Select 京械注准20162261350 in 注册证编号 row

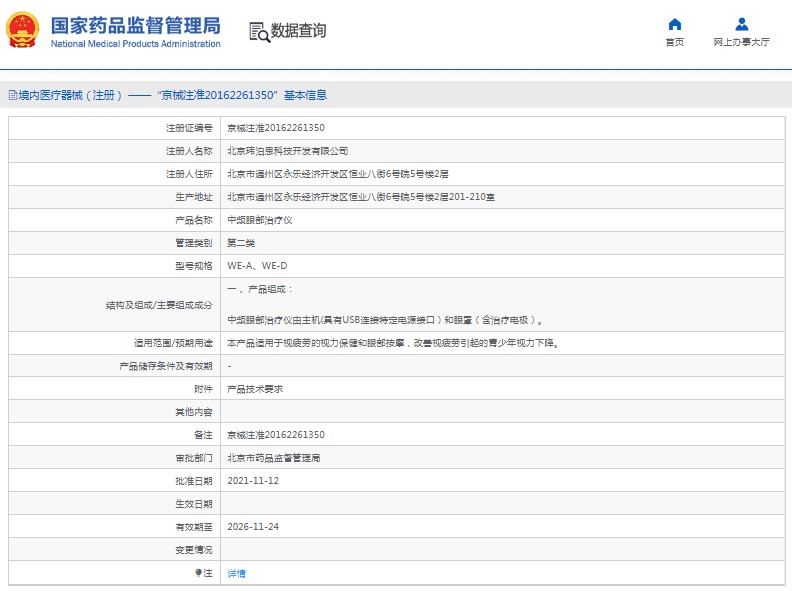click(276, 128)
